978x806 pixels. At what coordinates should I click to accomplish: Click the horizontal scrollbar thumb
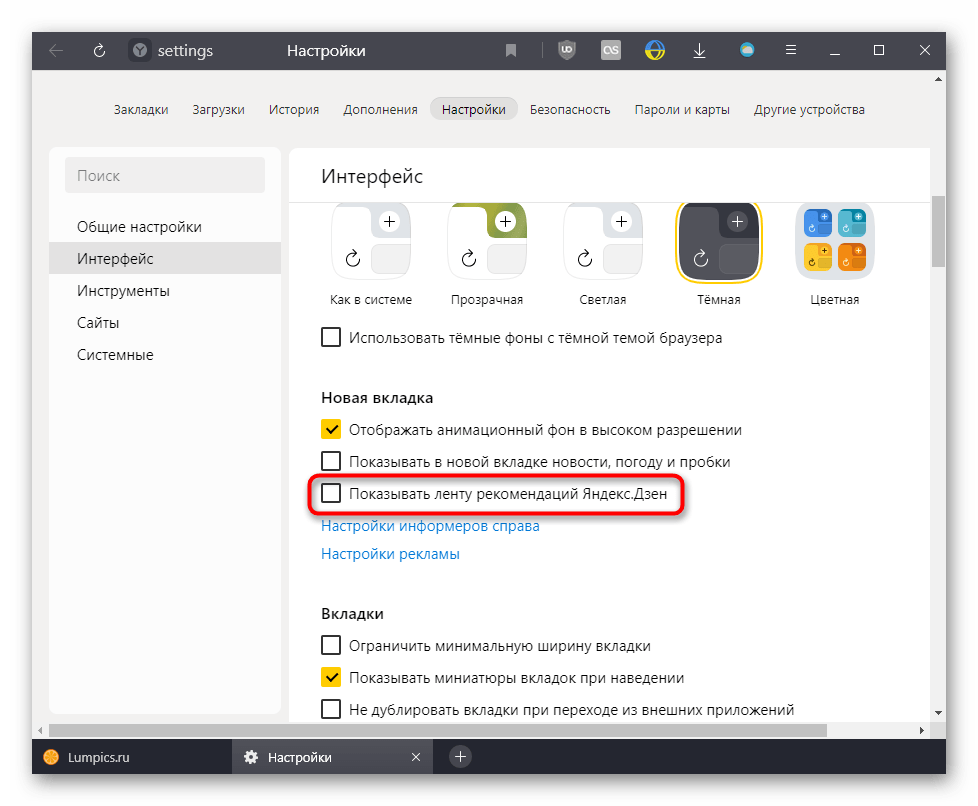438,730
